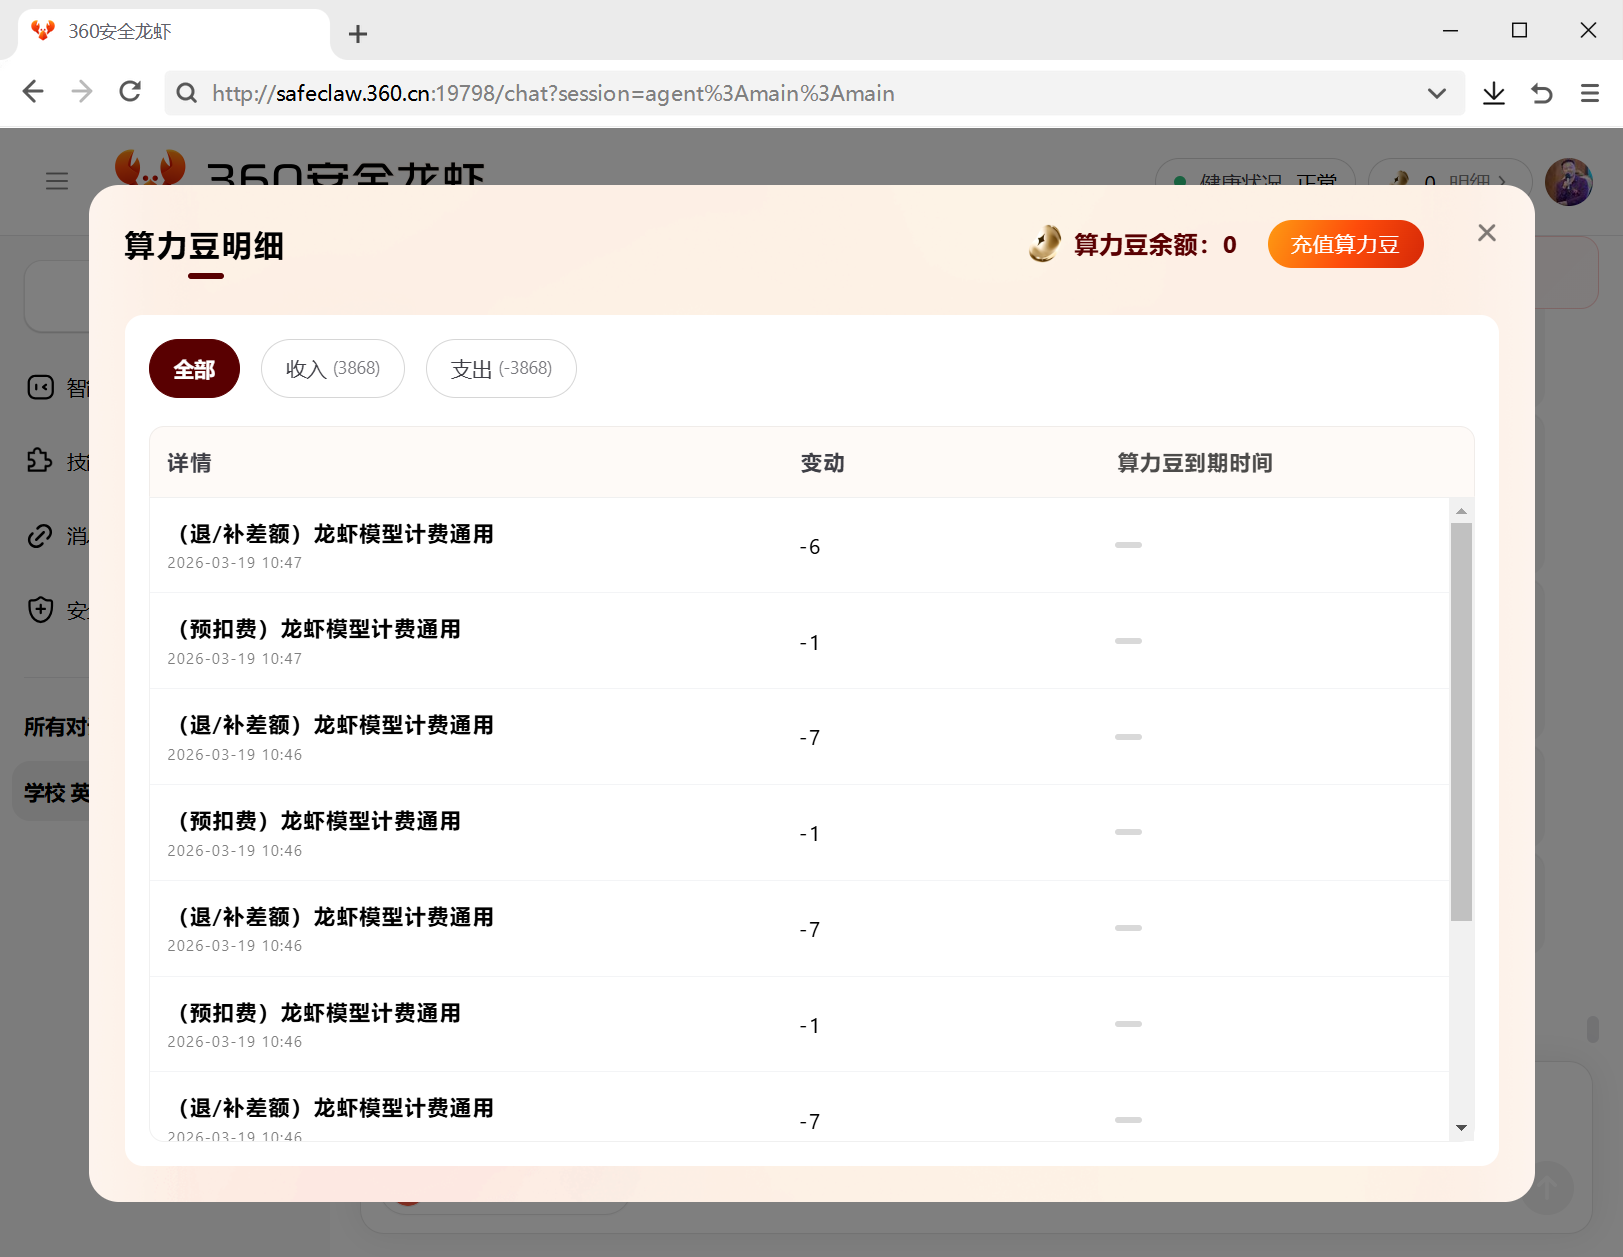Click the sidebar link chain icon

(x=40, y=536)
